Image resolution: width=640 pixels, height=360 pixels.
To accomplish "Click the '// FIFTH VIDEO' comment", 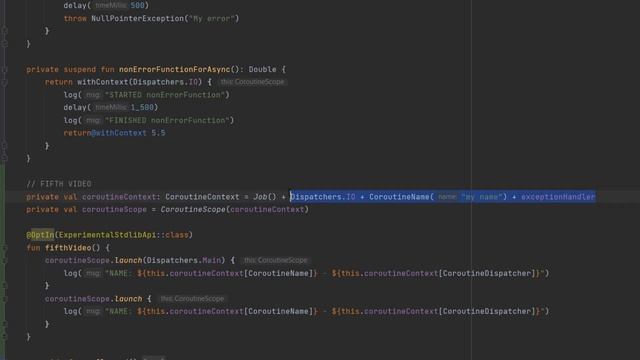I will tap(59, 184).
